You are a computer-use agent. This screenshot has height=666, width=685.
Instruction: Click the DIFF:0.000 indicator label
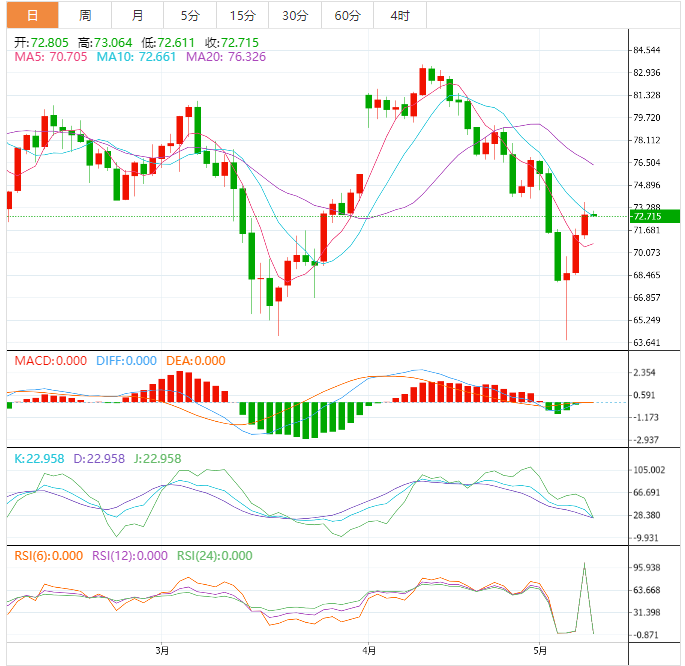pyautogui.click(x=126, y=361)
